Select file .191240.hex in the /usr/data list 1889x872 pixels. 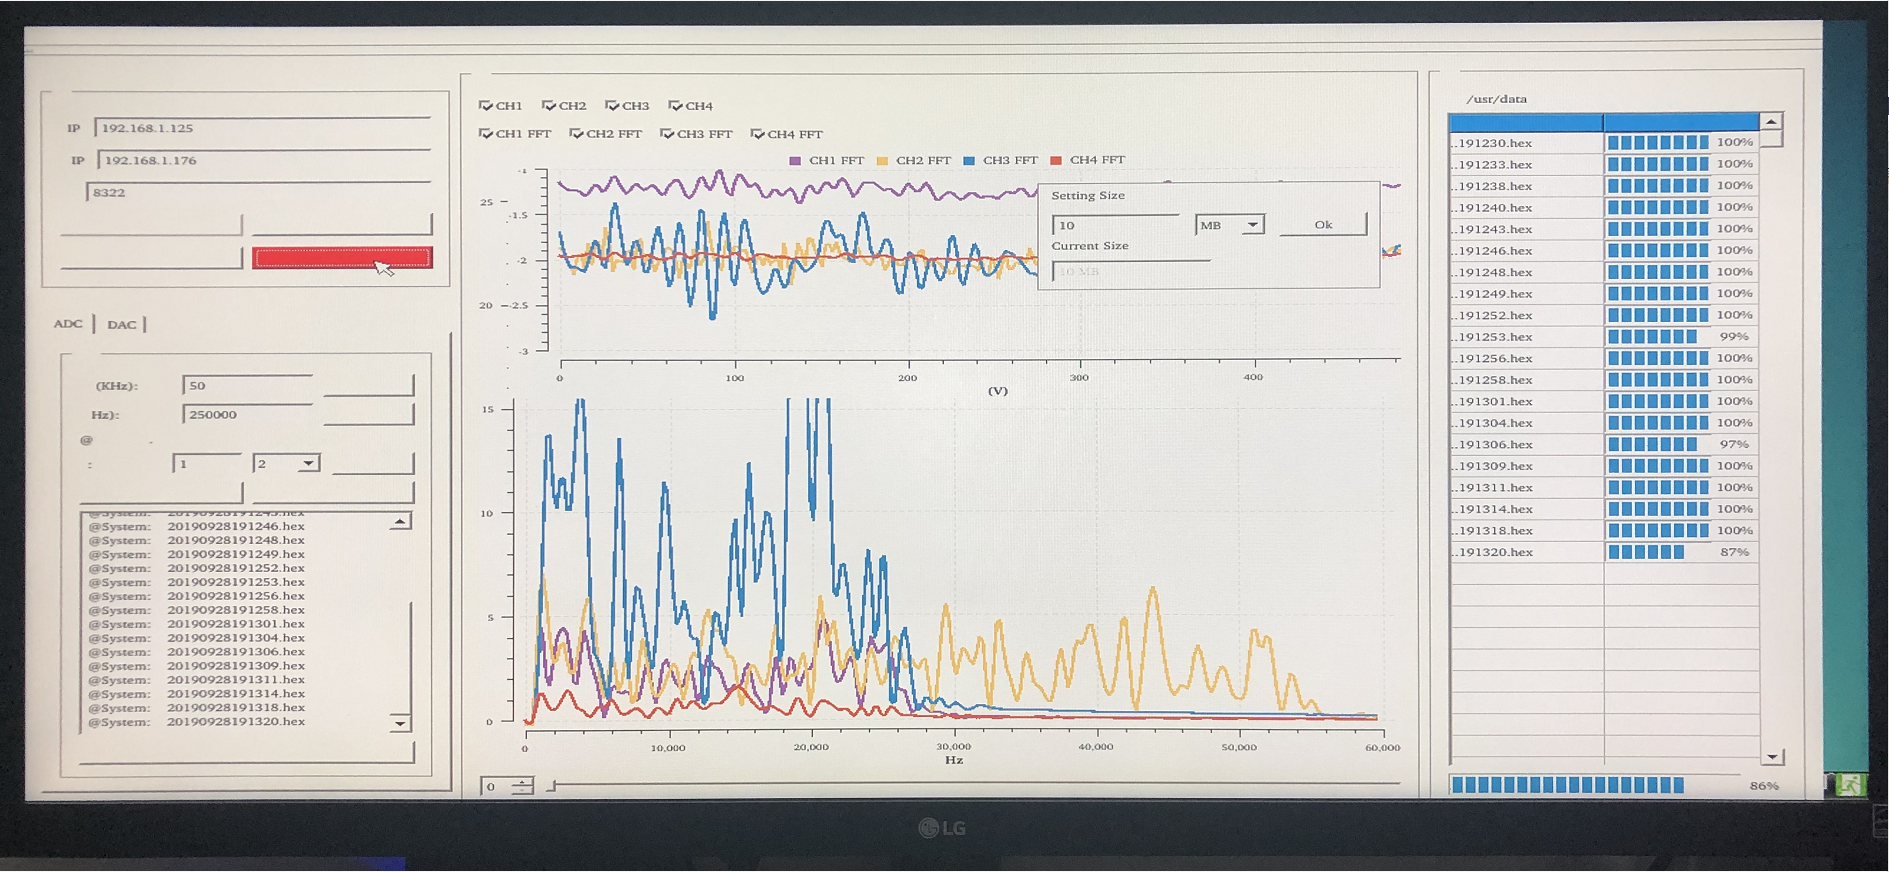click(x=1604, y=207)
